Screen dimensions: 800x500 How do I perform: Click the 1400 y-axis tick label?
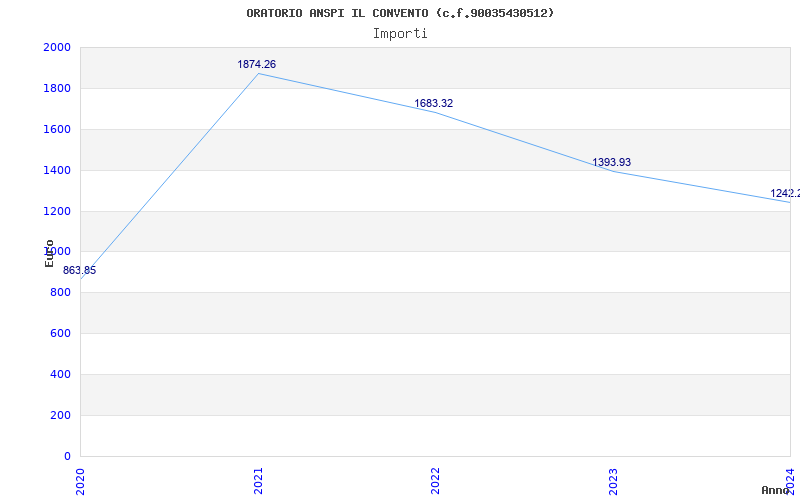tap(57, 170)
